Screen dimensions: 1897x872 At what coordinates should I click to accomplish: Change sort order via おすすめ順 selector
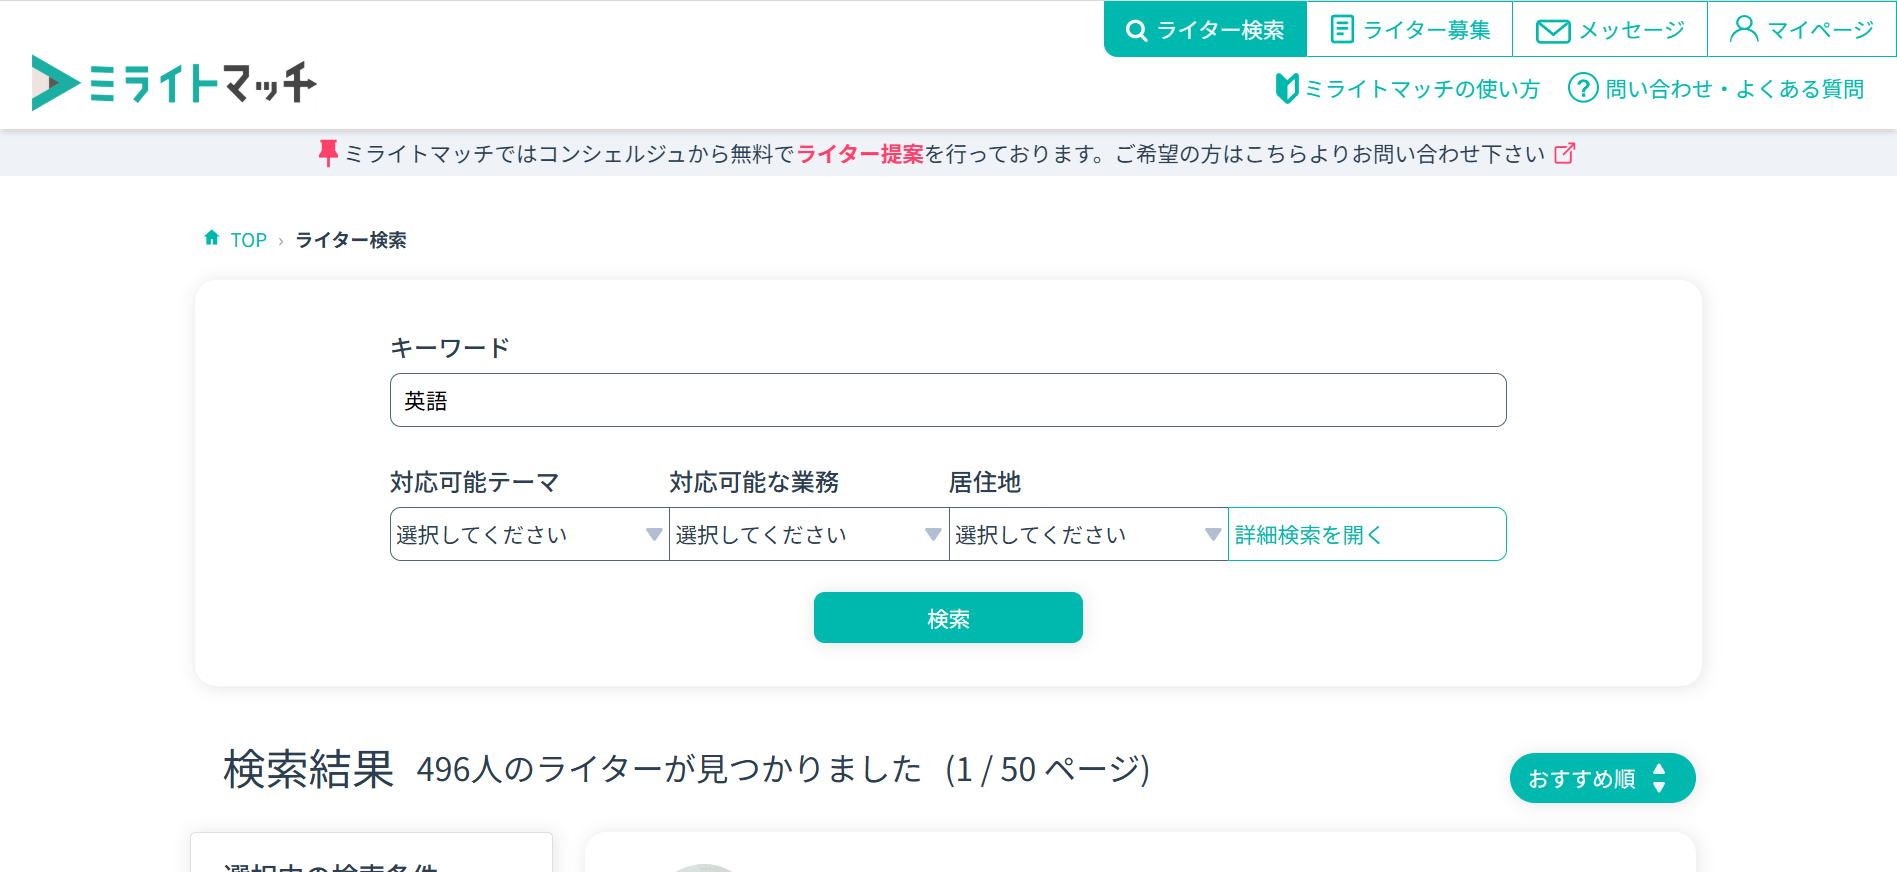(1601, 778)
